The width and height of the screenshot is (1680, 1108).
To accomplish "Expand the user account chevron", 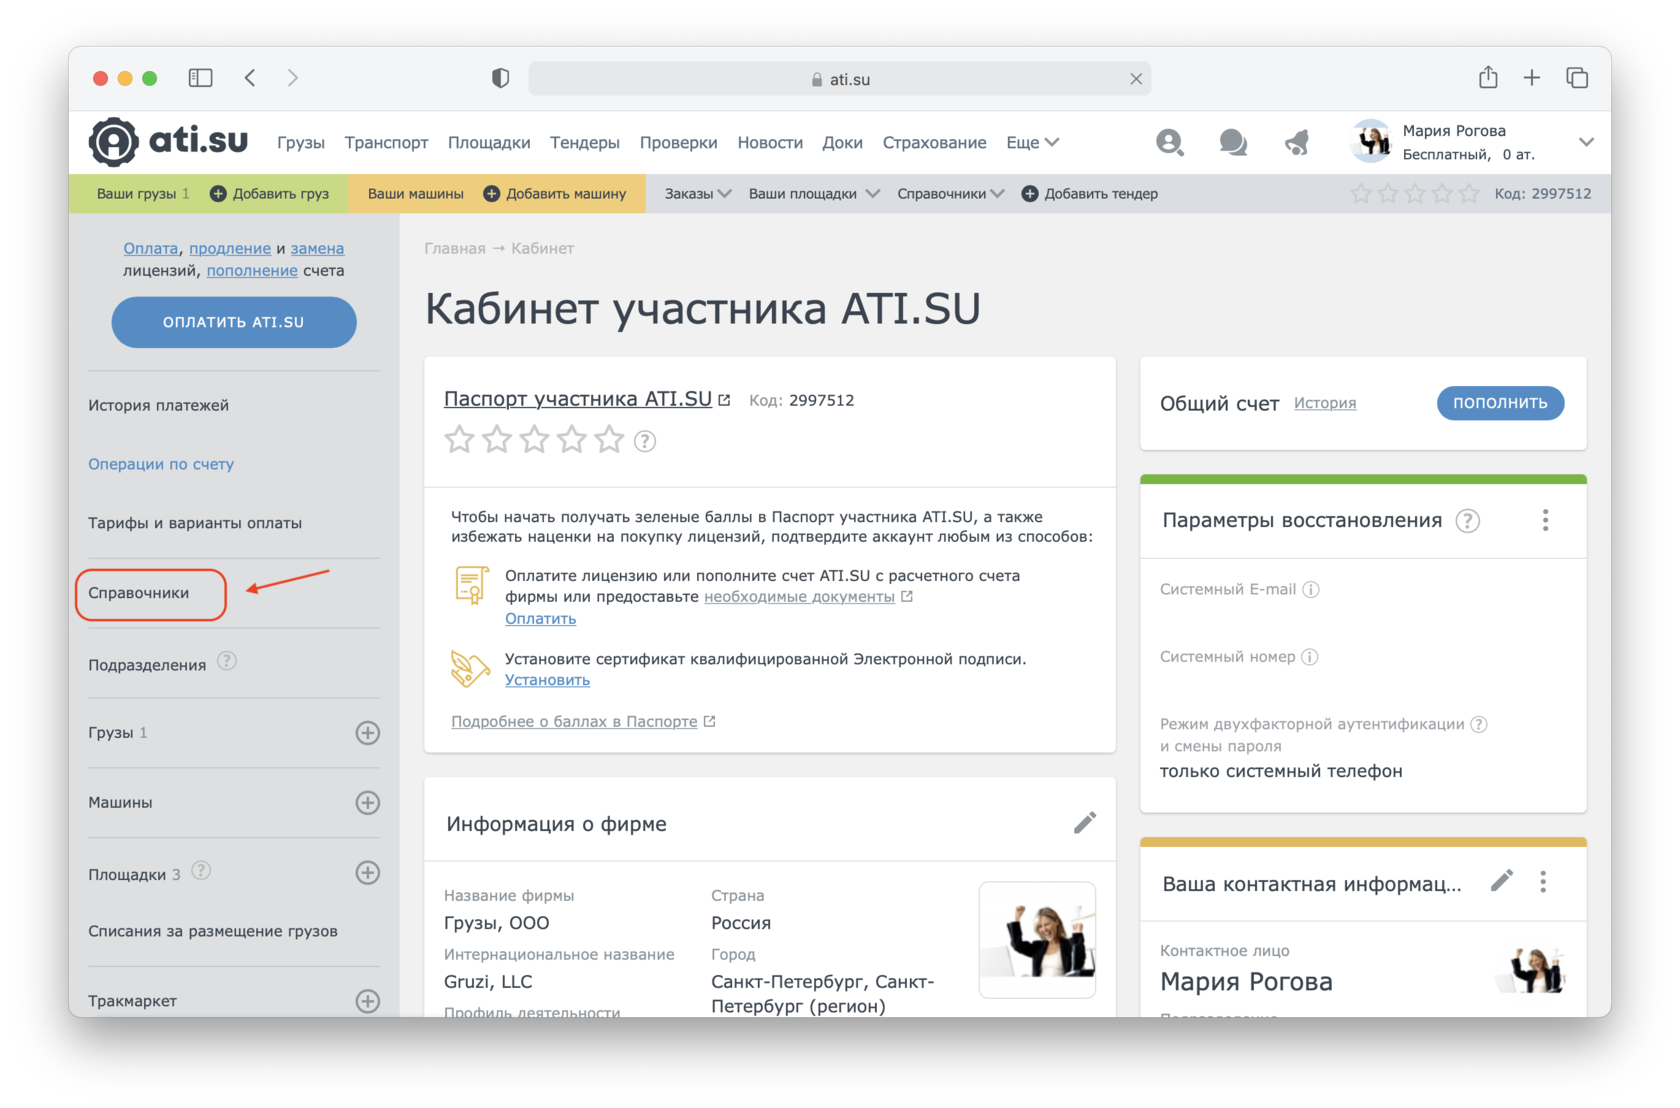I will (x=1586, y=142).
